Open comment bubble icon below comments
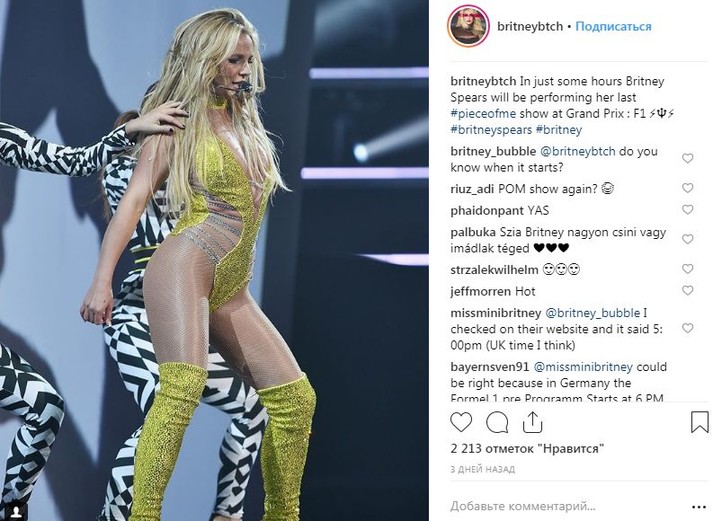 (x=497, y=423)
